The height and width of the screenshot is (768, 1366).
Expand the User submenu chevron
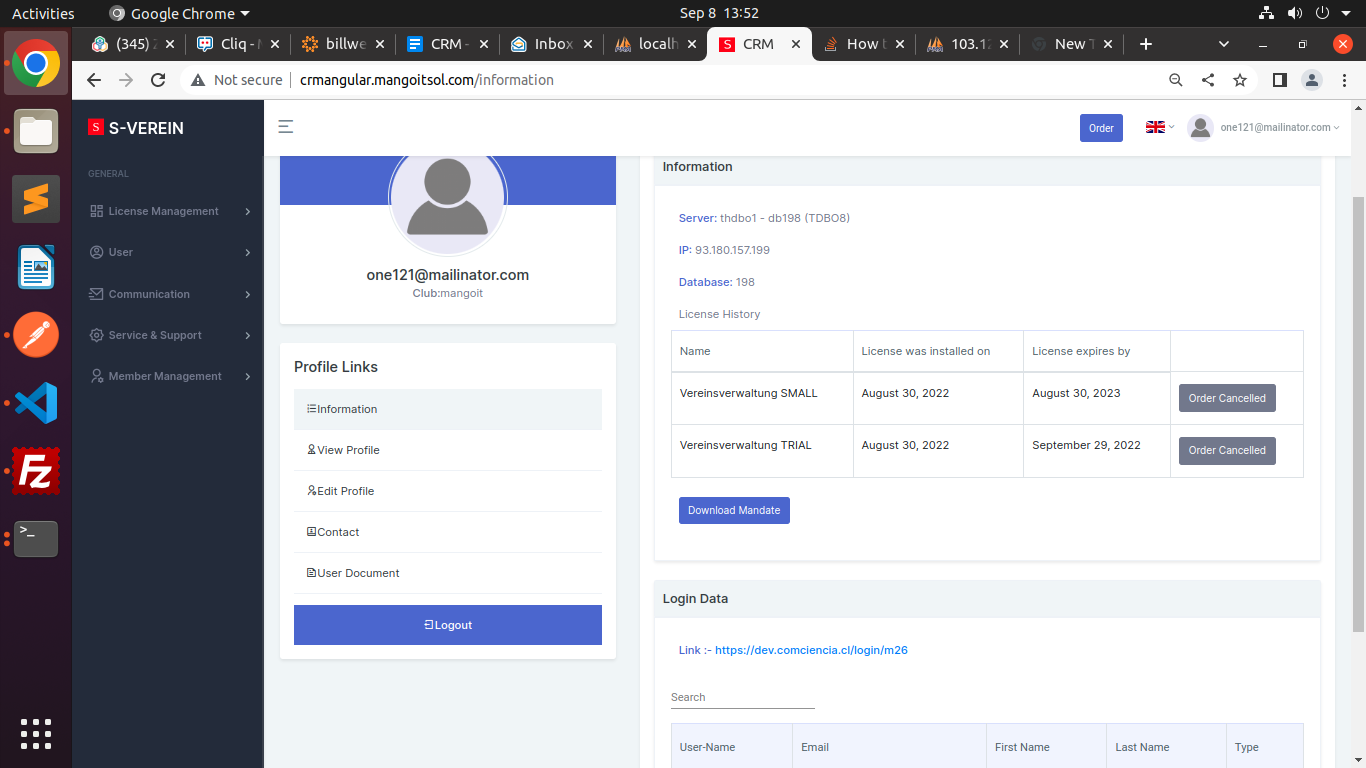pos(248,252)
